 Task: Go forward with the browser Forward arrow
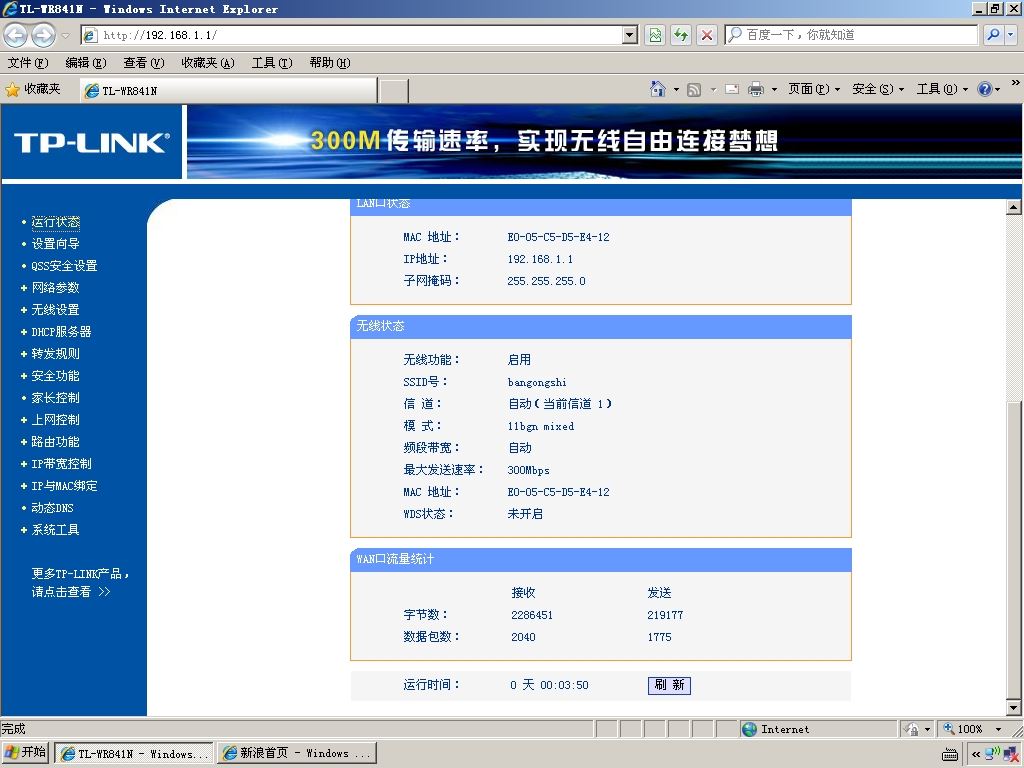pyautogui.click(x=43, y=35)
